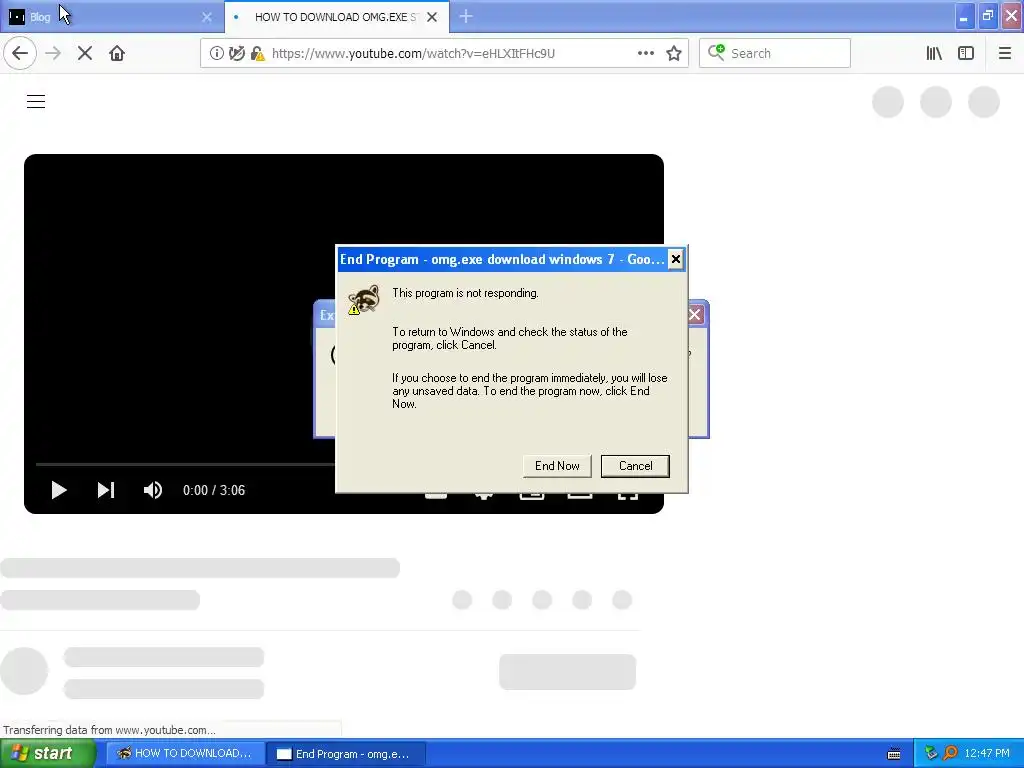This screenshot has height=768, width=1024.
Task: Close the Blog tab
Action: point(207,17)
